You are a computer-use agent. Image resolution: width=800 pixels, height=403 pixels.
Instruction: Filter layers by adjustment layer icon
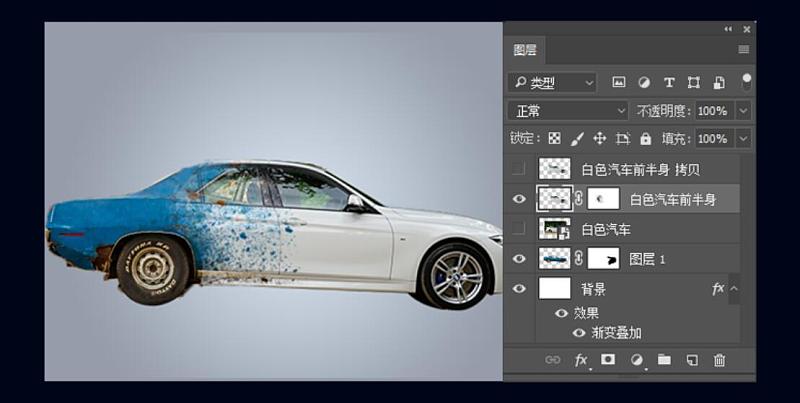[x=643, y=82]
